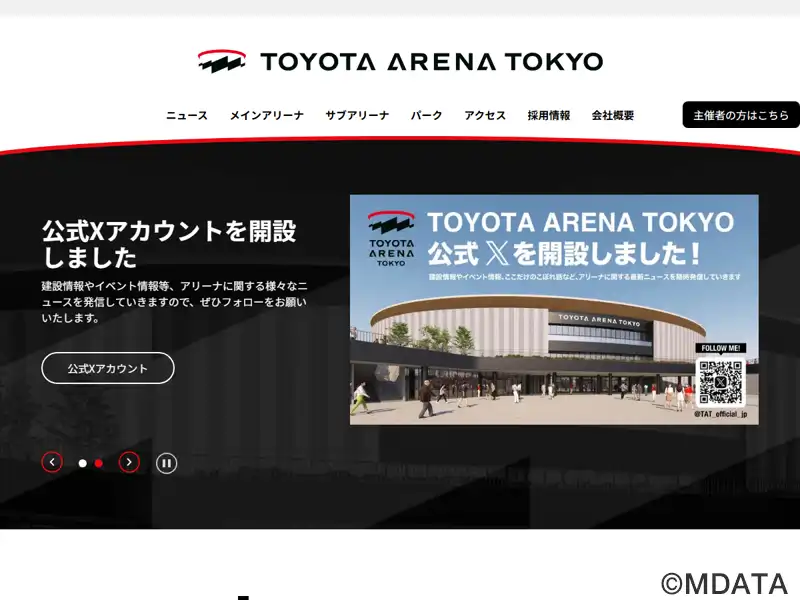This screenshot has width=800, height=600.
Task: Click the Toyota Arena Tokyo logo emblem
Action: click(x=222, y=61)
